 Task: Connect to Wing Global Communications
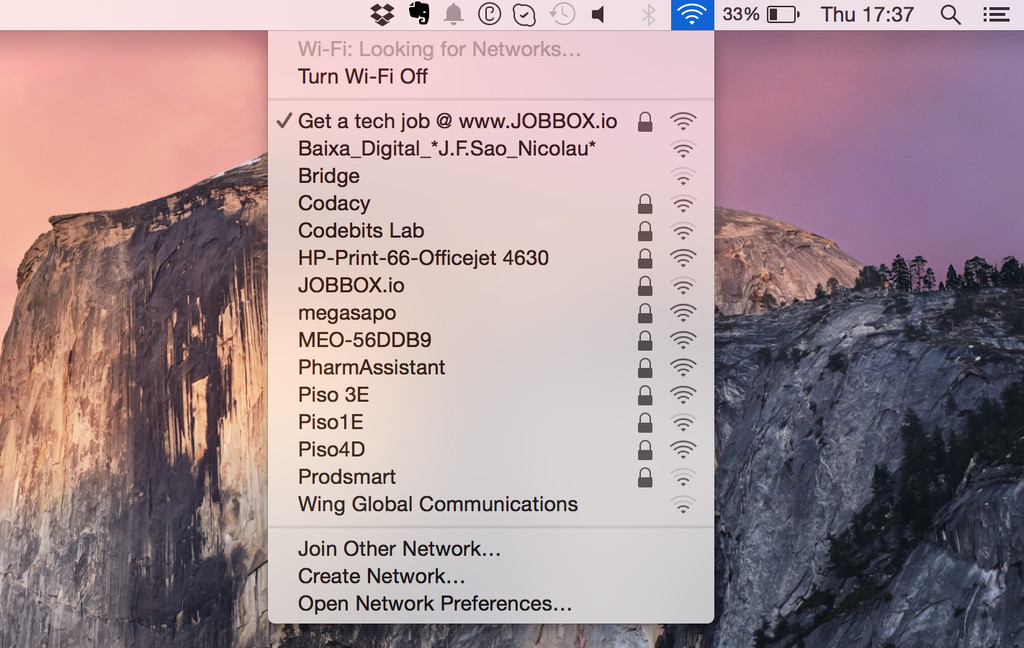pos(490,504)
